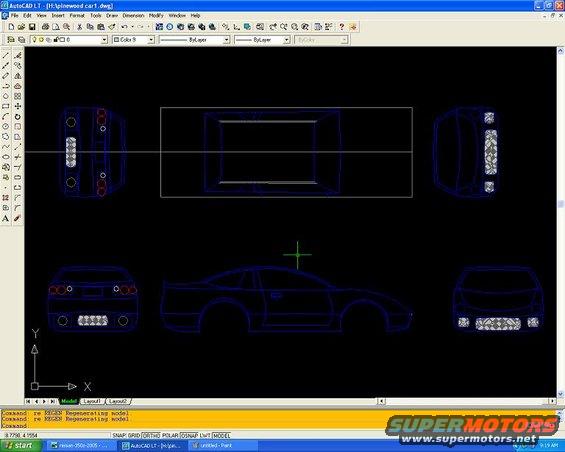Select the Rectangle draw tool
Viewport: 565px width, 452px height.
pyautogui.click(x=6, y=106)
